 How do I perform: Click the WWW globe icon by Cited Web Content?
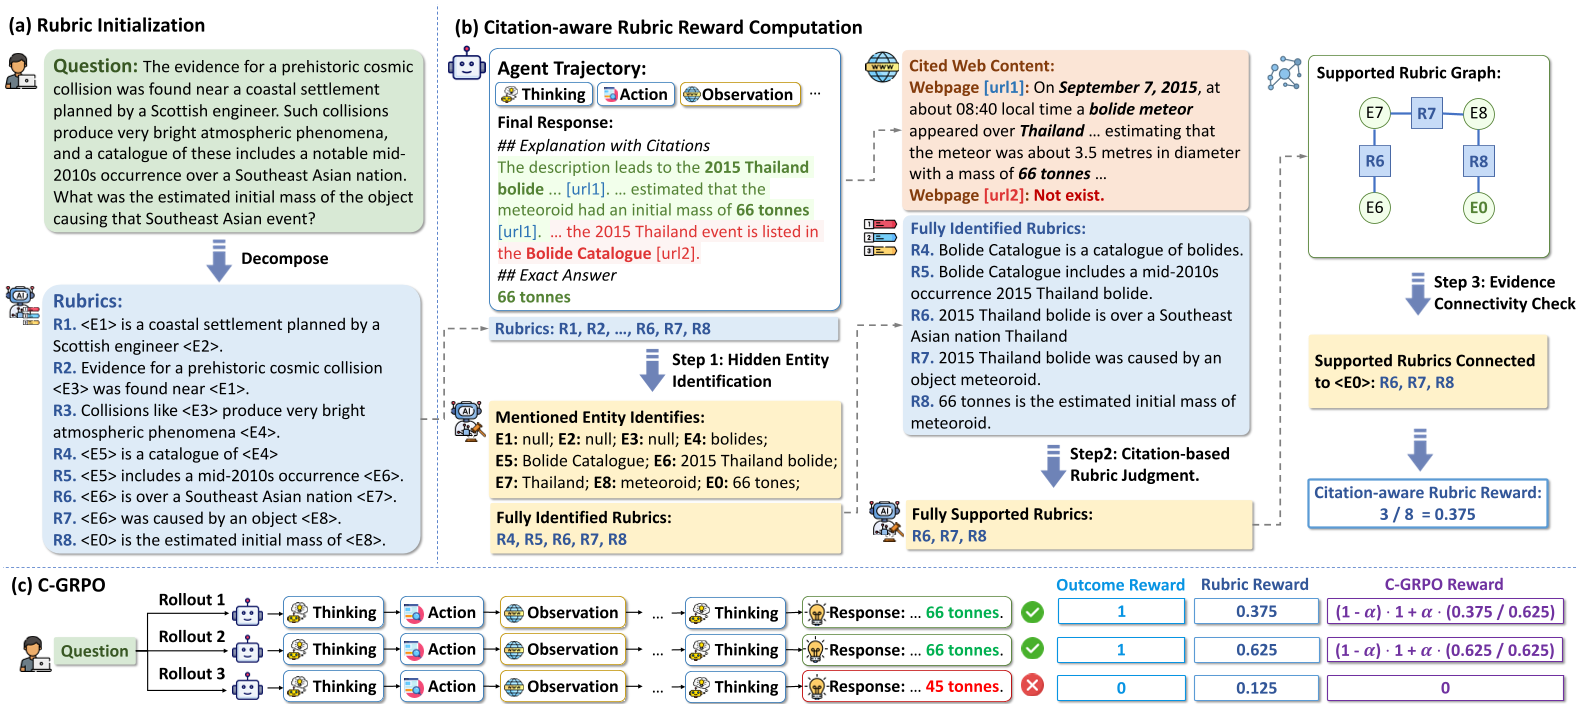pos(881,68)
